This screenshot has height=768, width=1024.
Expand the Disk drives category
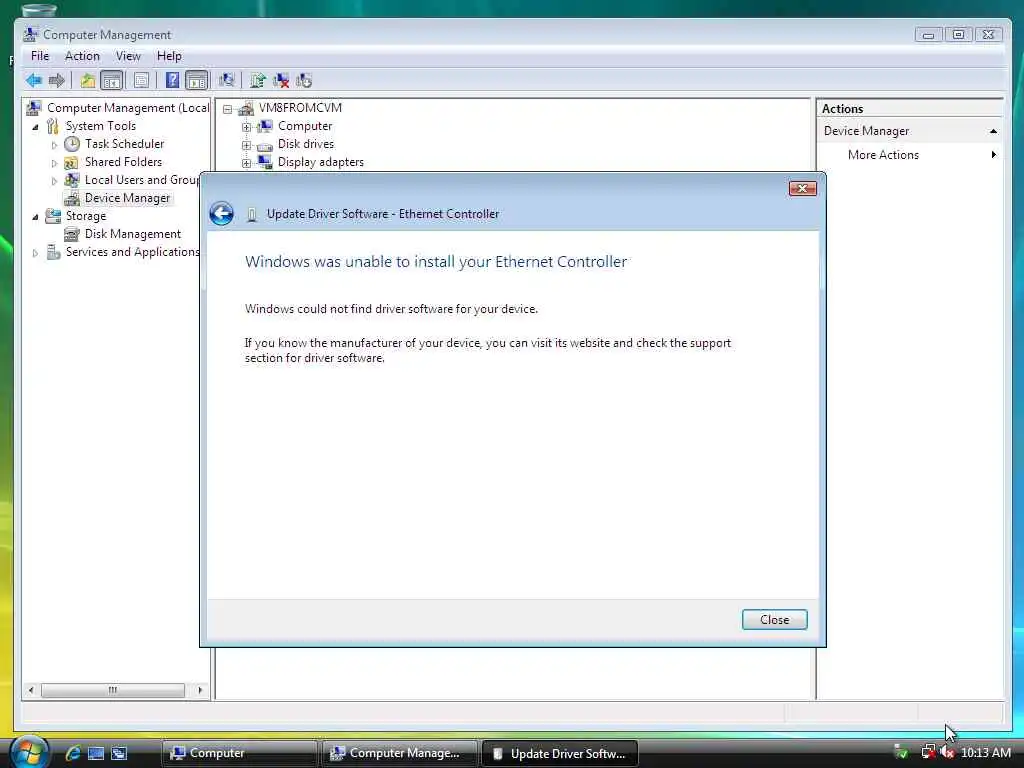point(246,145)
